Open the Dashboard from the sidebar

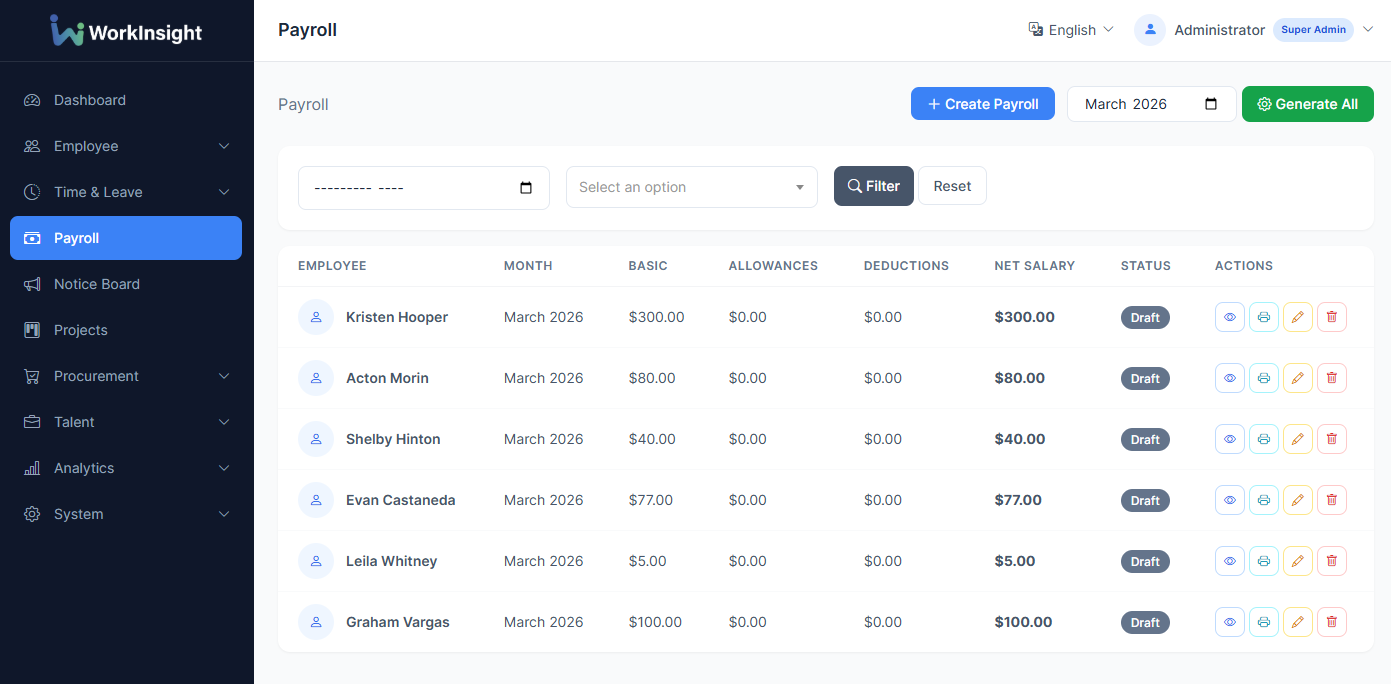pos(89,100)
